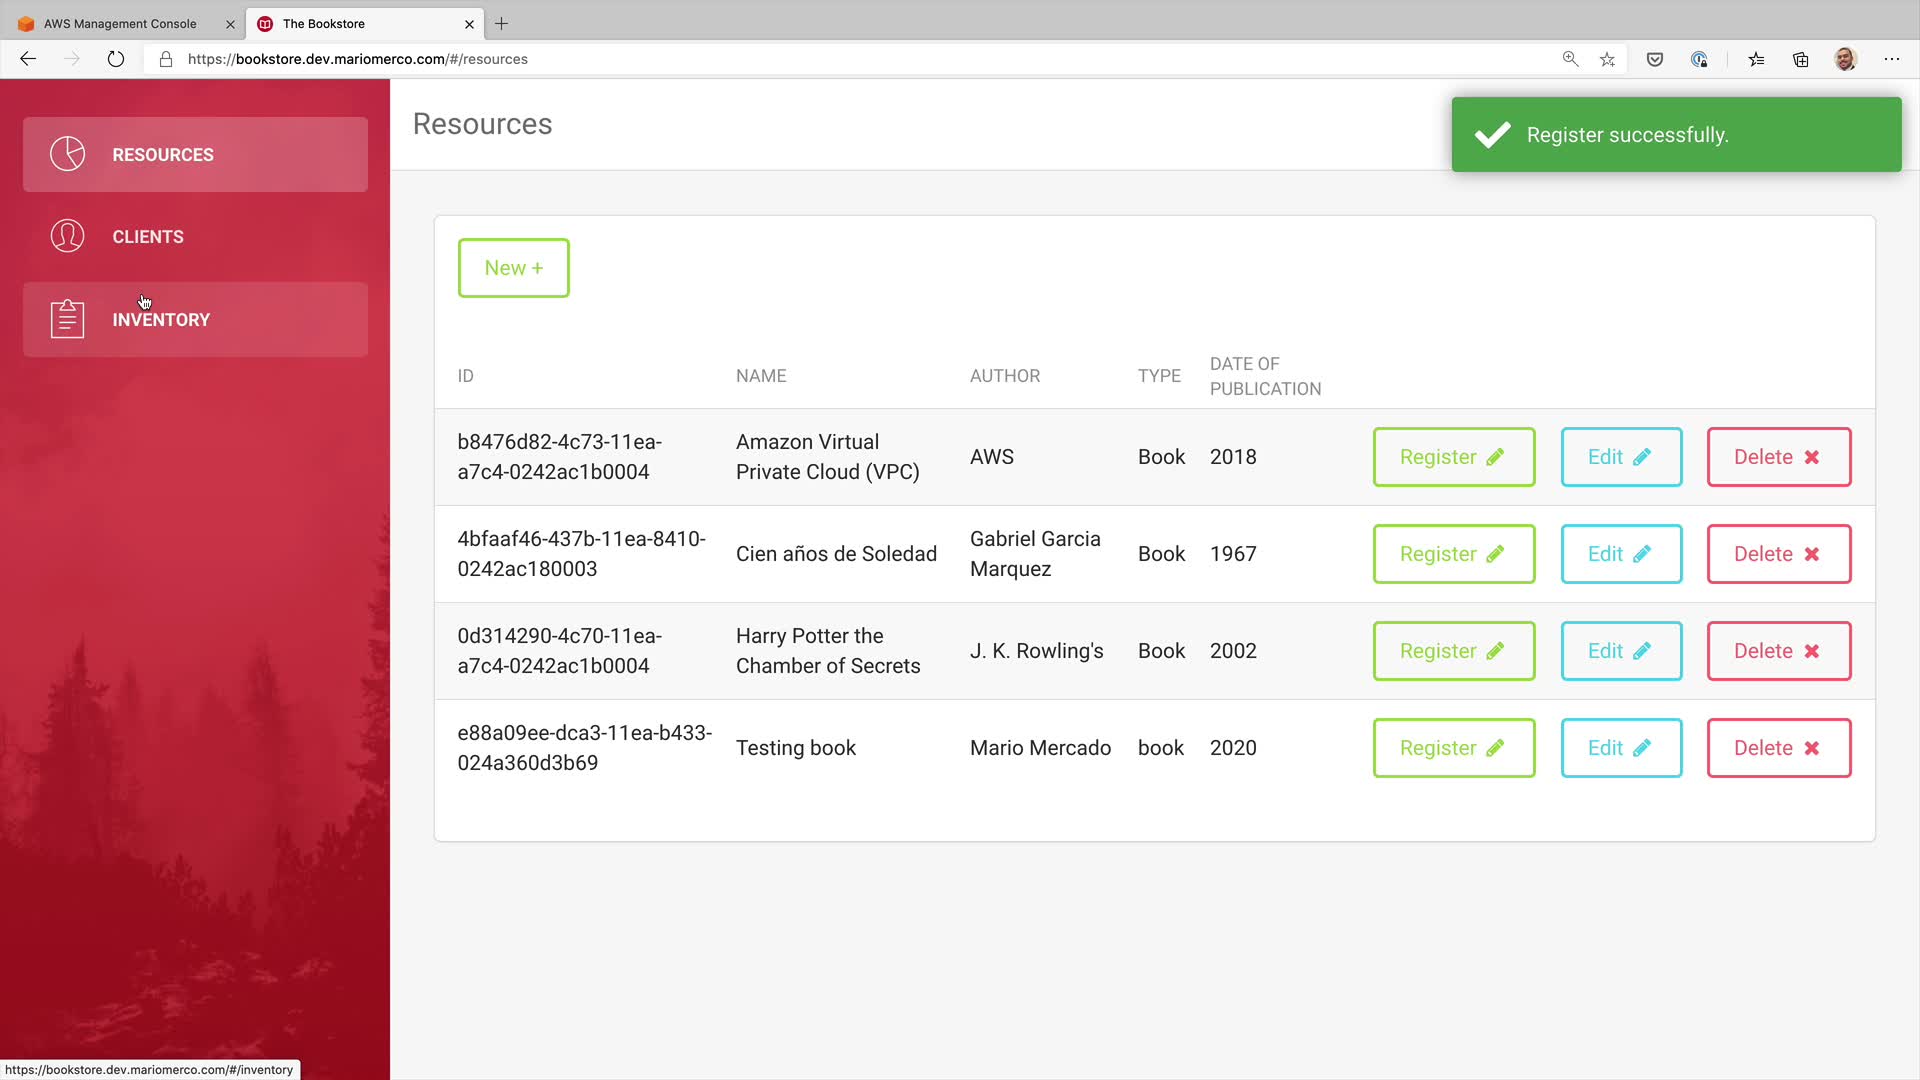Reload the page with the browser refresh icon
The width and height of the screenshot is (1920, 1080).
[116, 59]
